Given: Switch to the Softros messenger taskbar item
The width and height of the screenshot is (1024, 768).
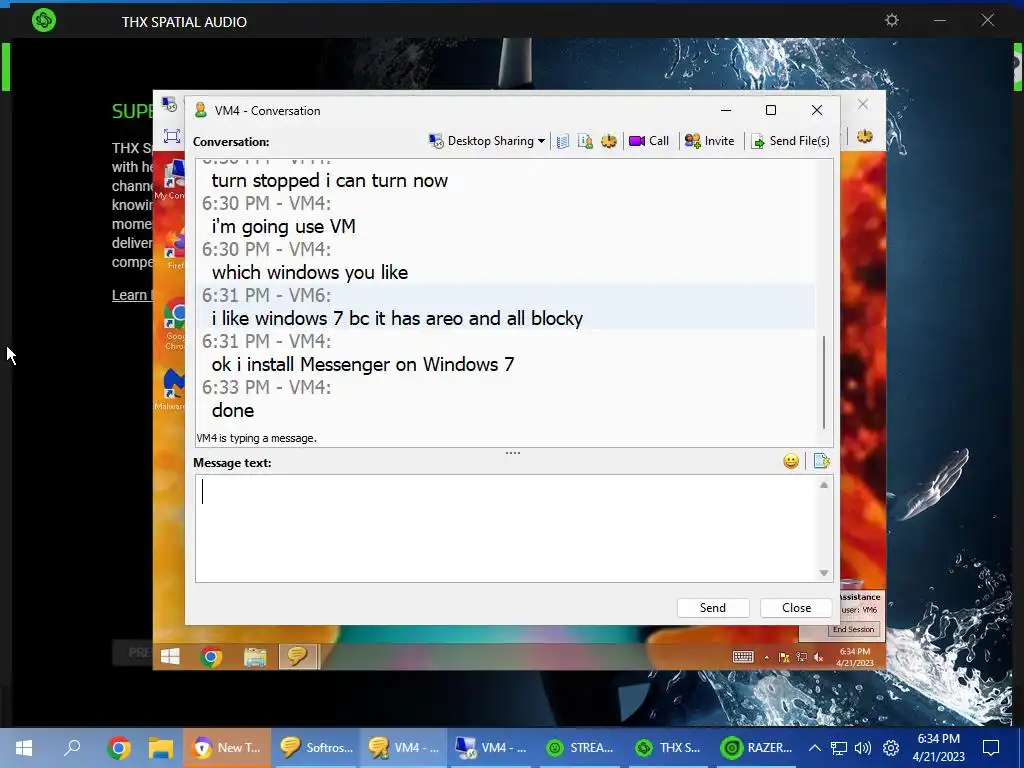Looking at the screenshot, I should tap(315, 748).
